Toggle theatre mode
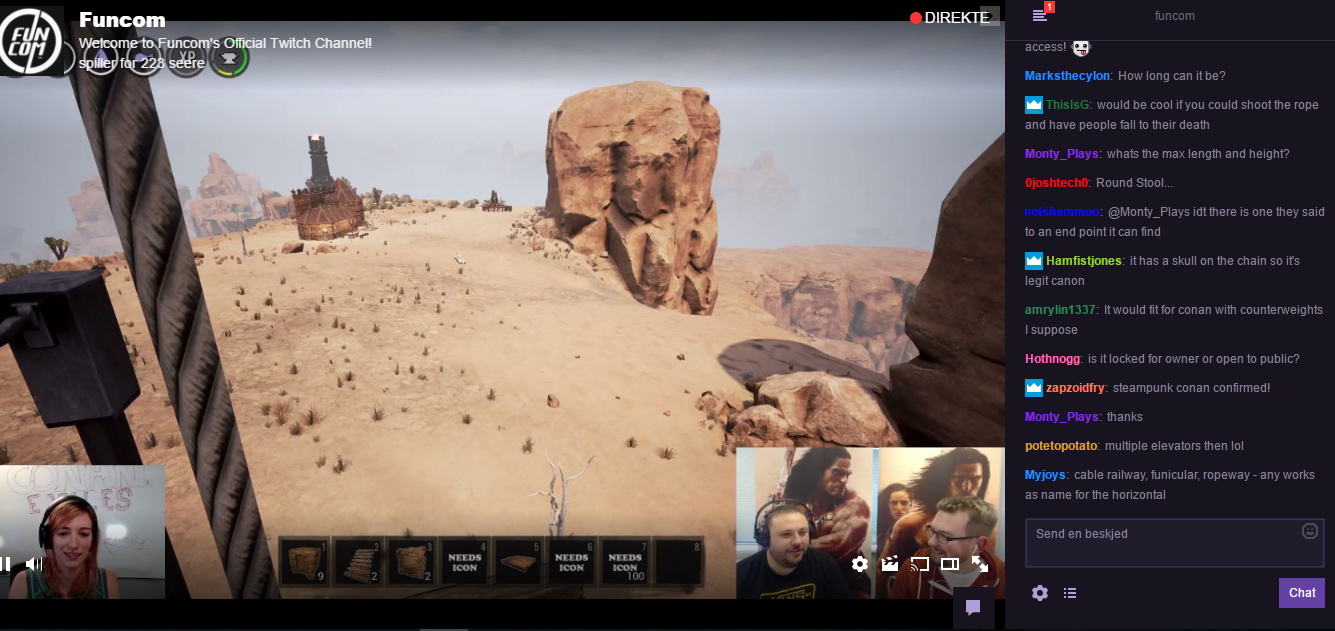The width and height of the screenshot is (1335, 631). coord(950,564)
